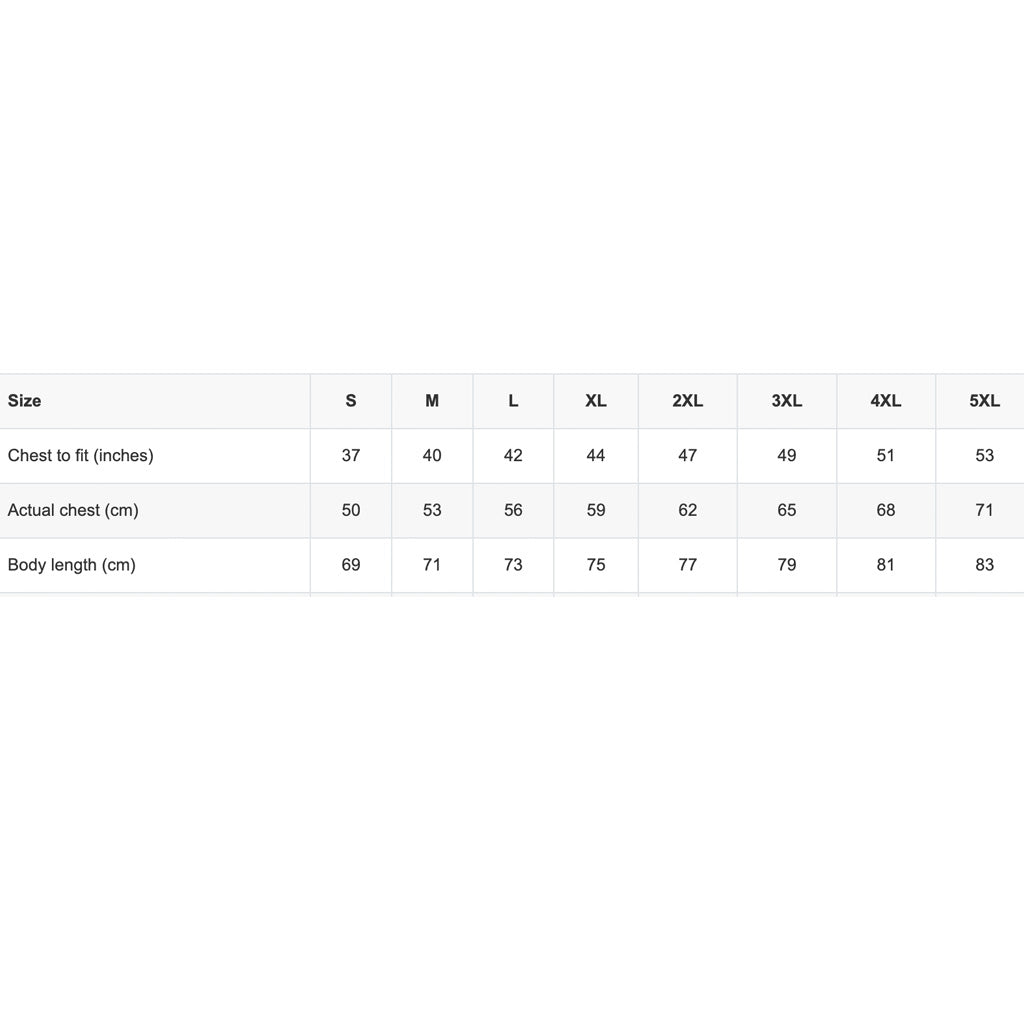
Task: Select the 4XL size column header
Action: tap(886, 401)
